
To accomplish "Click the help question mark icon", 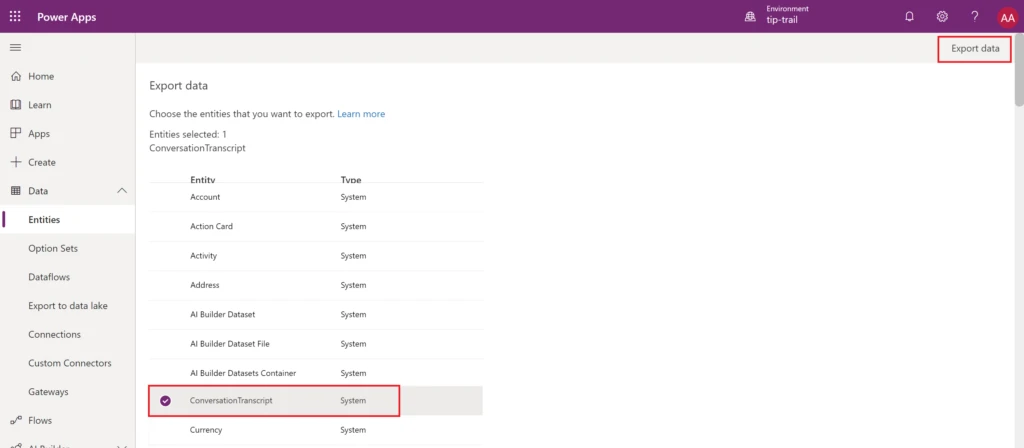I will (x=974, y=17).
